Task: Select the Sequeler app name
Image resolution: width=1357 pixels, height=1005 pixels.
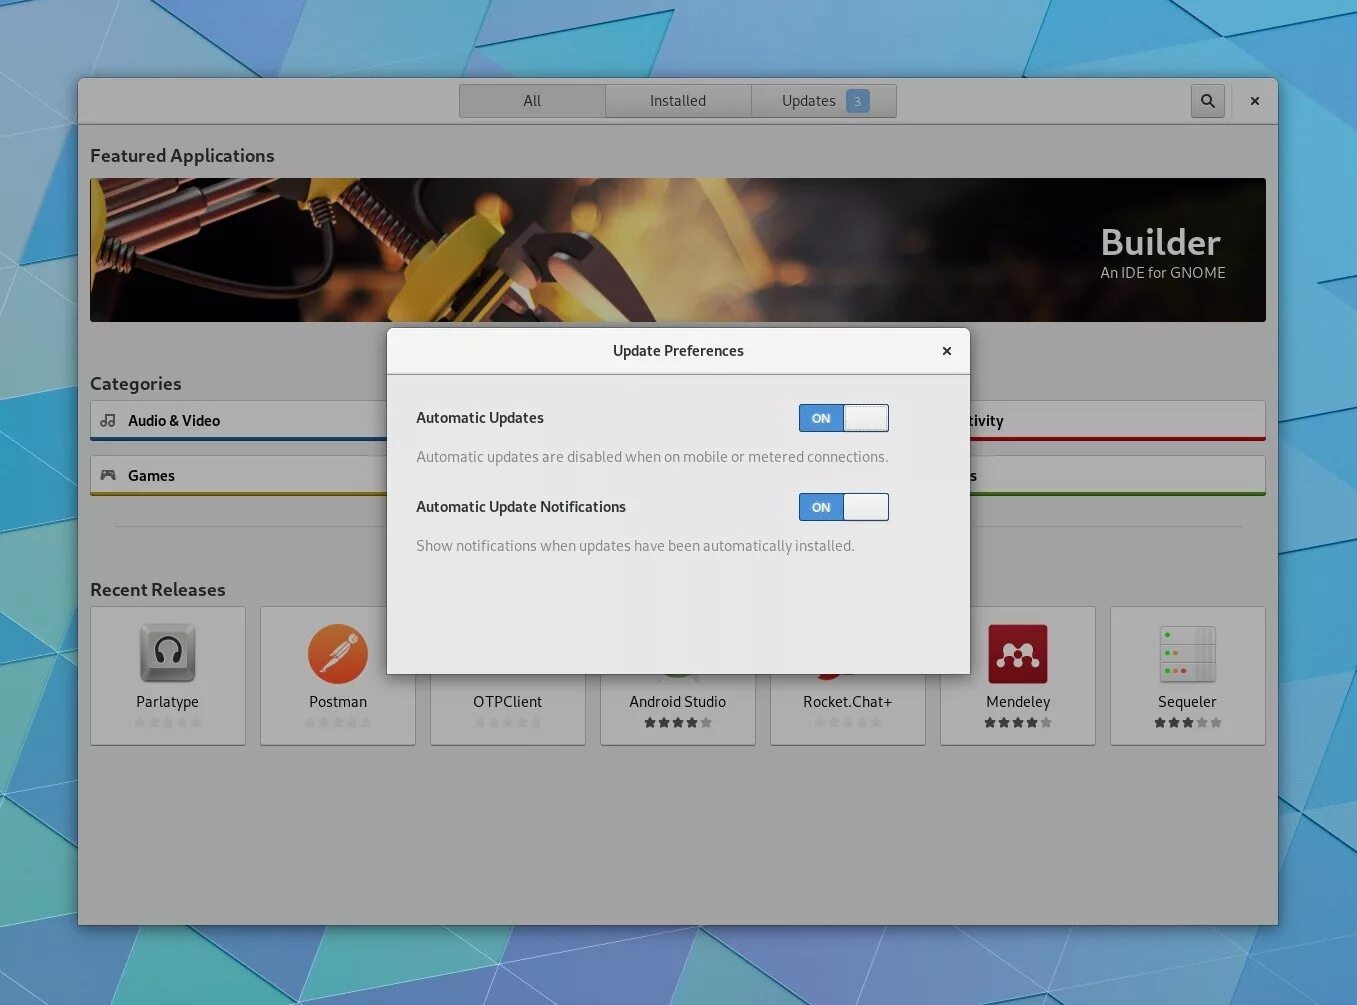Action: [1187, 702]
